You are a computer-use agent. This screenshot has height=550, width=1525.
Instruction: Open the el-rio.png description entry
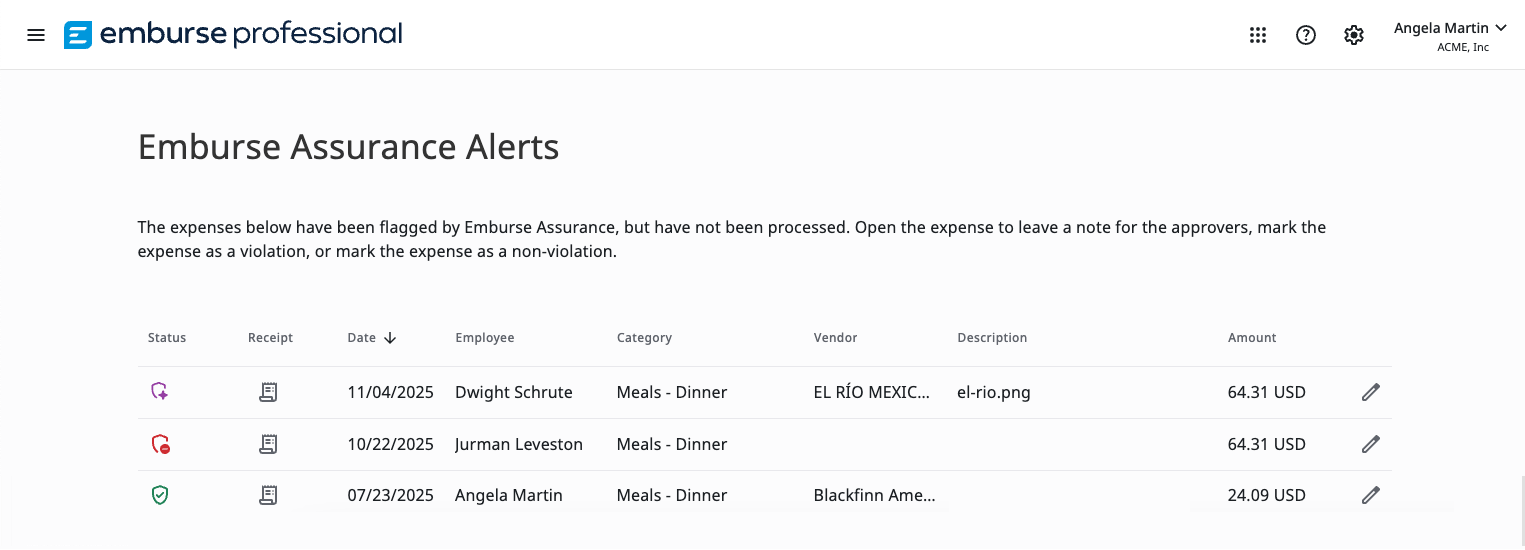(994, 392)
